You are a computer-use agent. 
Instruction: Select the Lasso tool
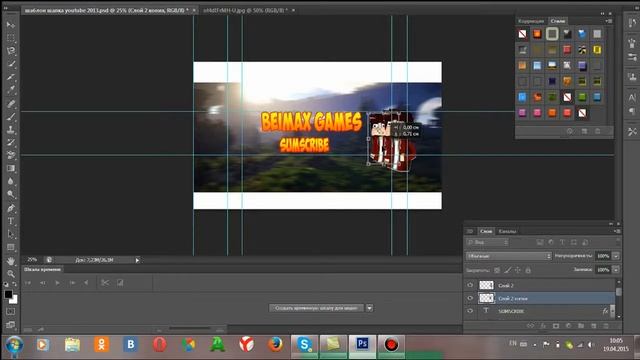click(11, 51)
